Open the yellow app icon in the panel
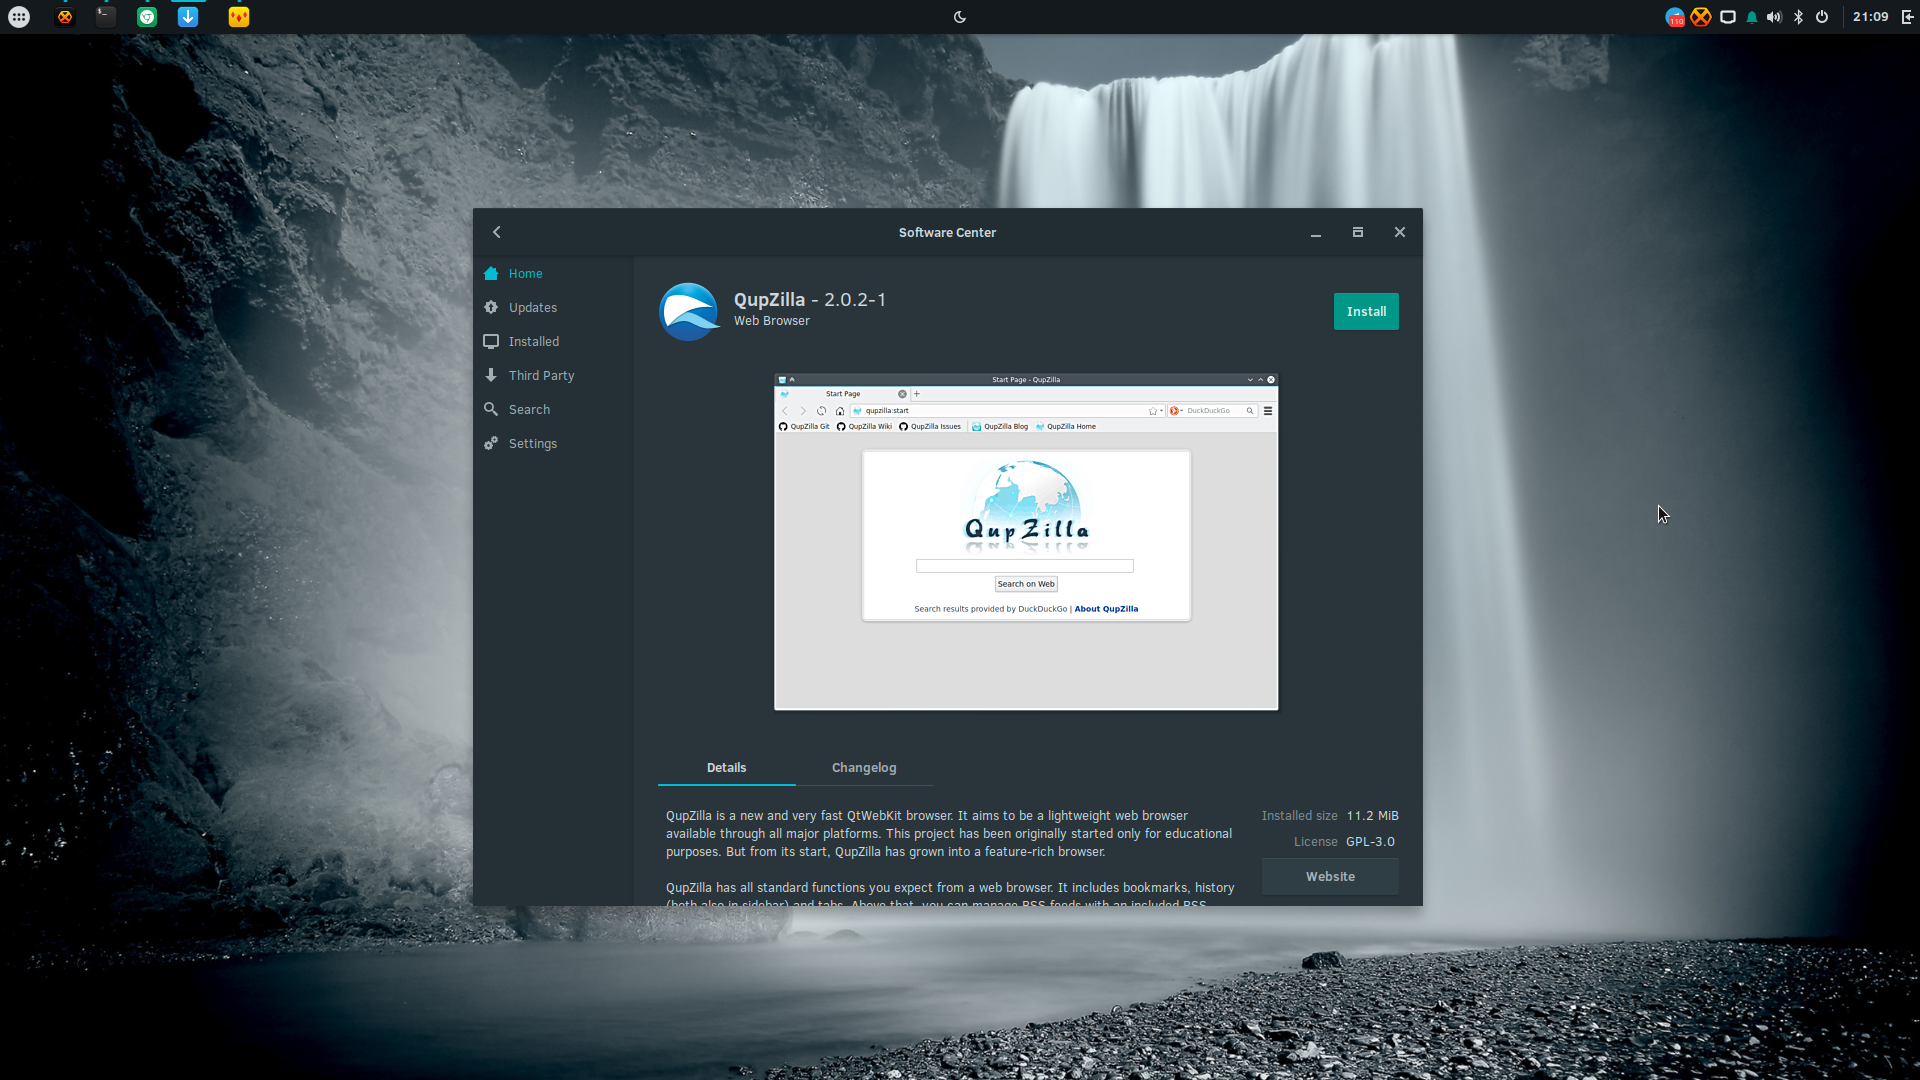This screenshot has width=1920, height=1080. (x=239, y=17)
